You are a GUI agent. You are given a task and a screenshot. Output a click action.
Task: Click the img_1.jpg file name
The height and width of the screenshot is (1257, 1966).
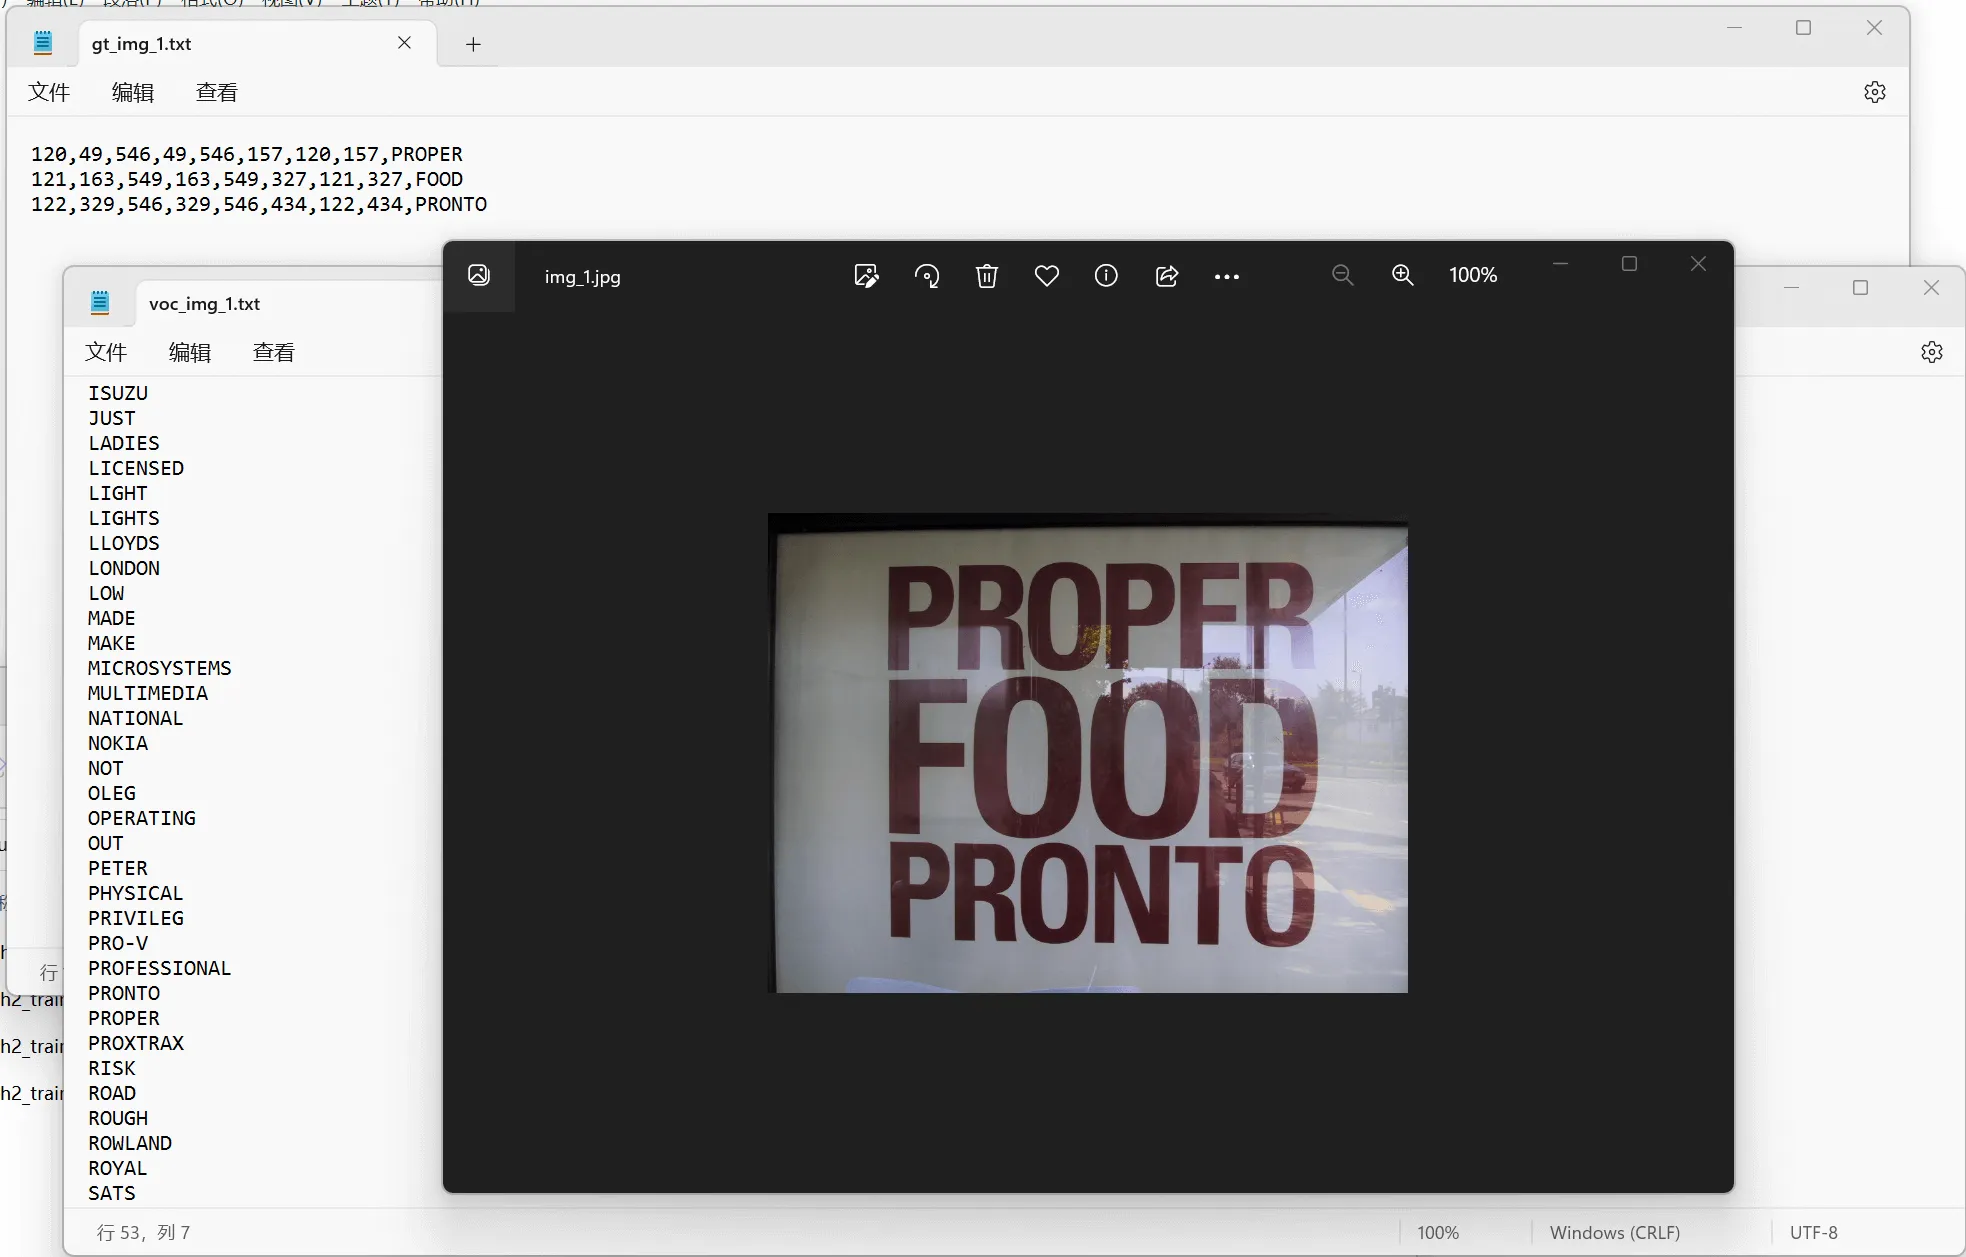pyautogui.click(x=582, y=277)
